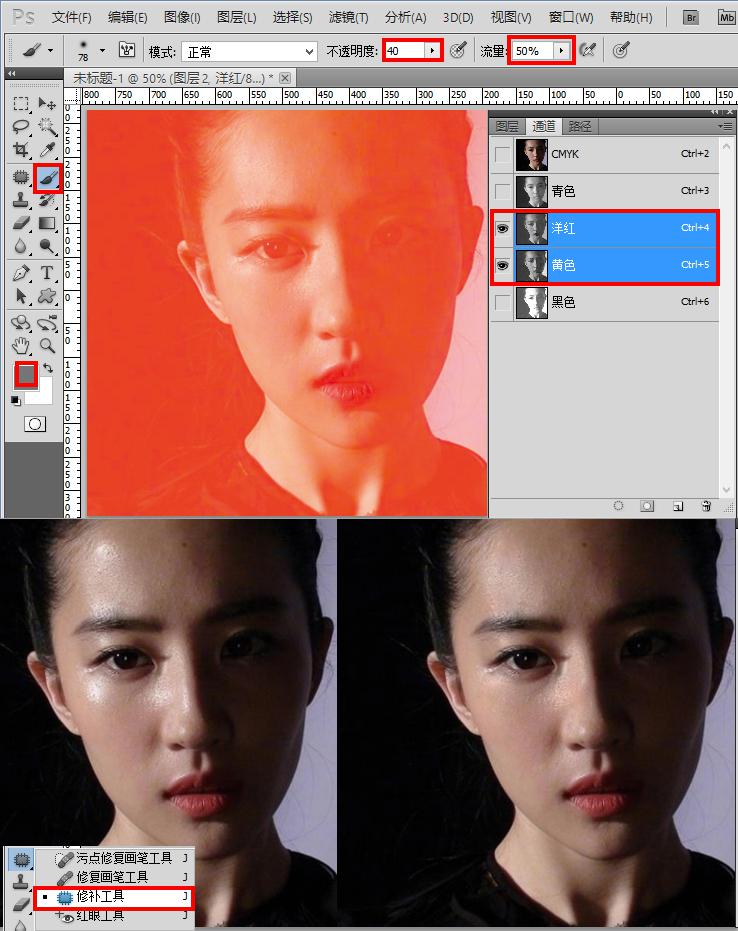Expand the 流量 flow slider arrow
The height and width of the screenshot is (931, 738).
click(x=562, y=50)
